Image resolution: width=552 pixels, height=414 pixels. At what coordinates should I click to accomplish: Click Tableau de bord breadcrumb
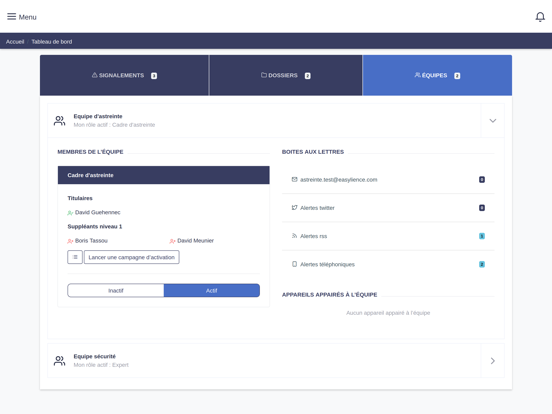click(x=52, y=42)
